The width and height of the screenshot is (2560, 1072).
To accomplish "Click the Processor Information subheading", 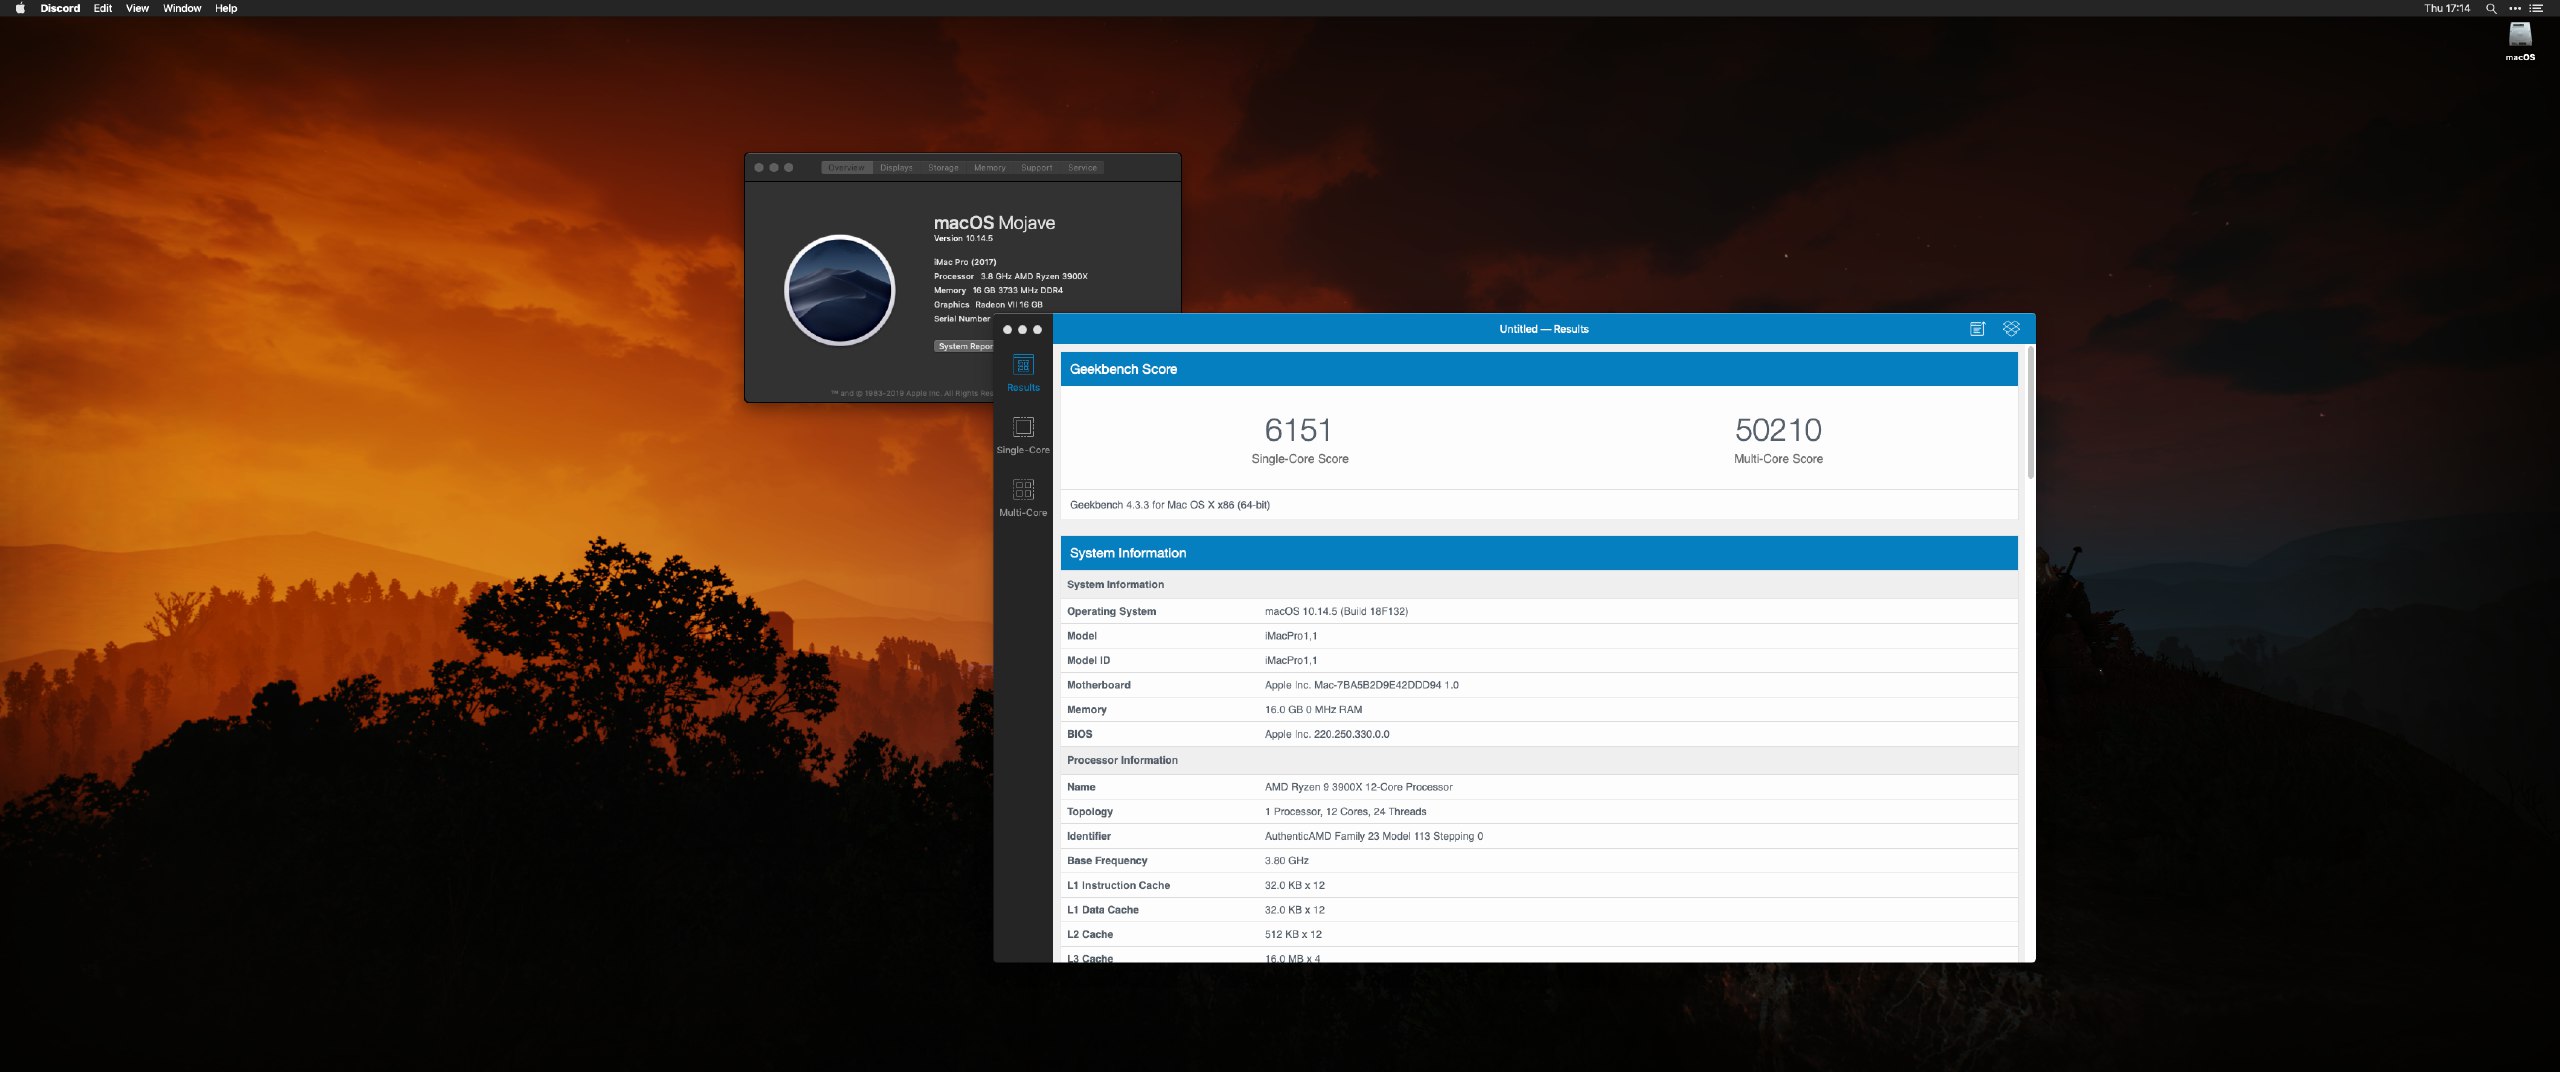I will (x=1122, y=760).
